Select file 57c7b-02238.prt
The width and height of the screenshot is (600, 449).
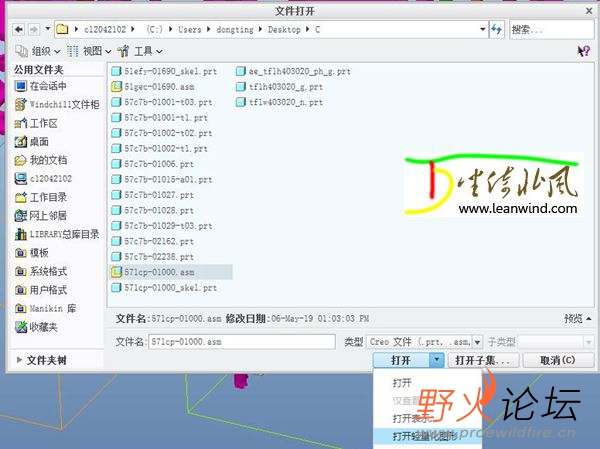(152, 256)
